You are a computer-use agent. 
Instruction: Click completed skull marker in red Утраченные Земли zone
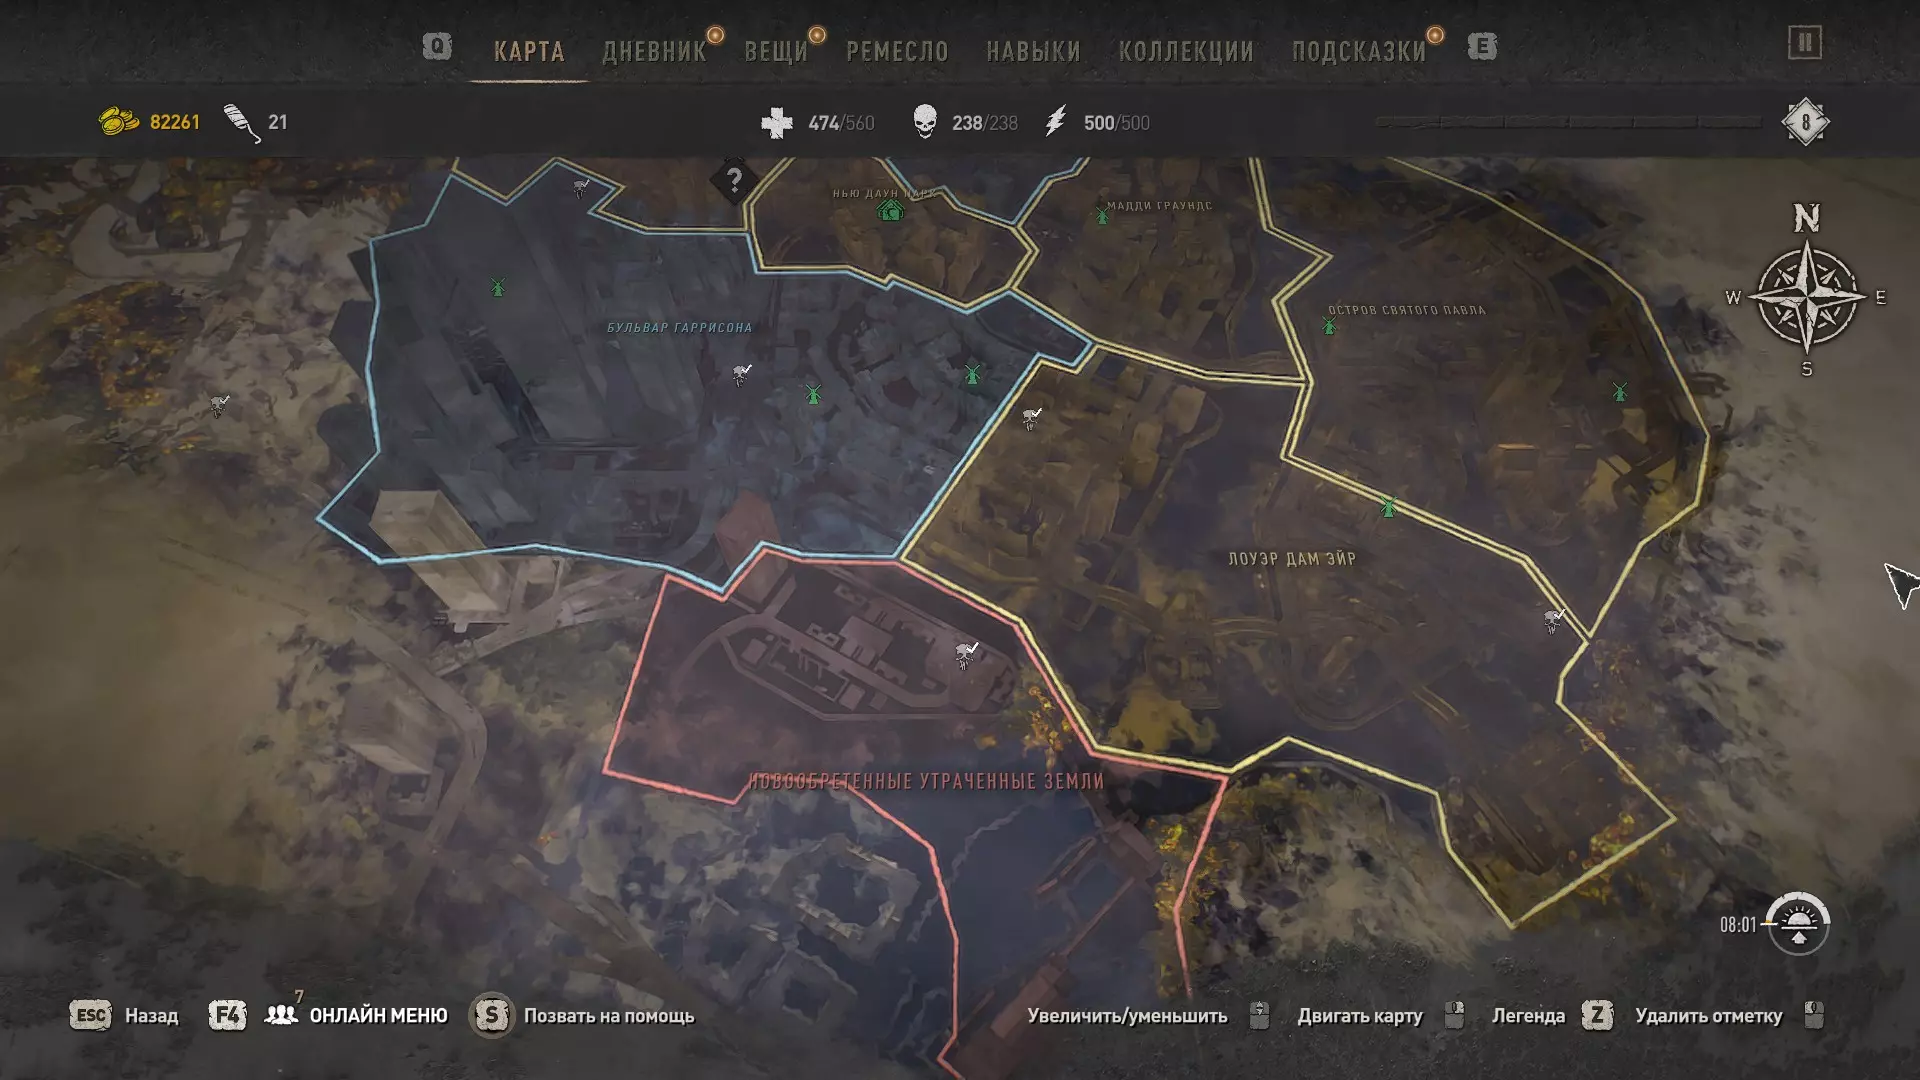966,655
